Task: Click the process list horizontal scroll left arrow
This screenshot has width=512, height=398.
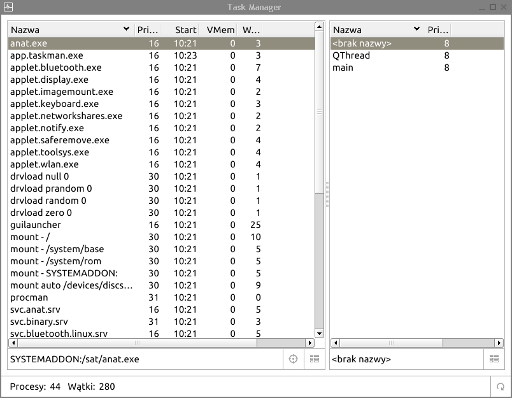Action: coord(13,343)
